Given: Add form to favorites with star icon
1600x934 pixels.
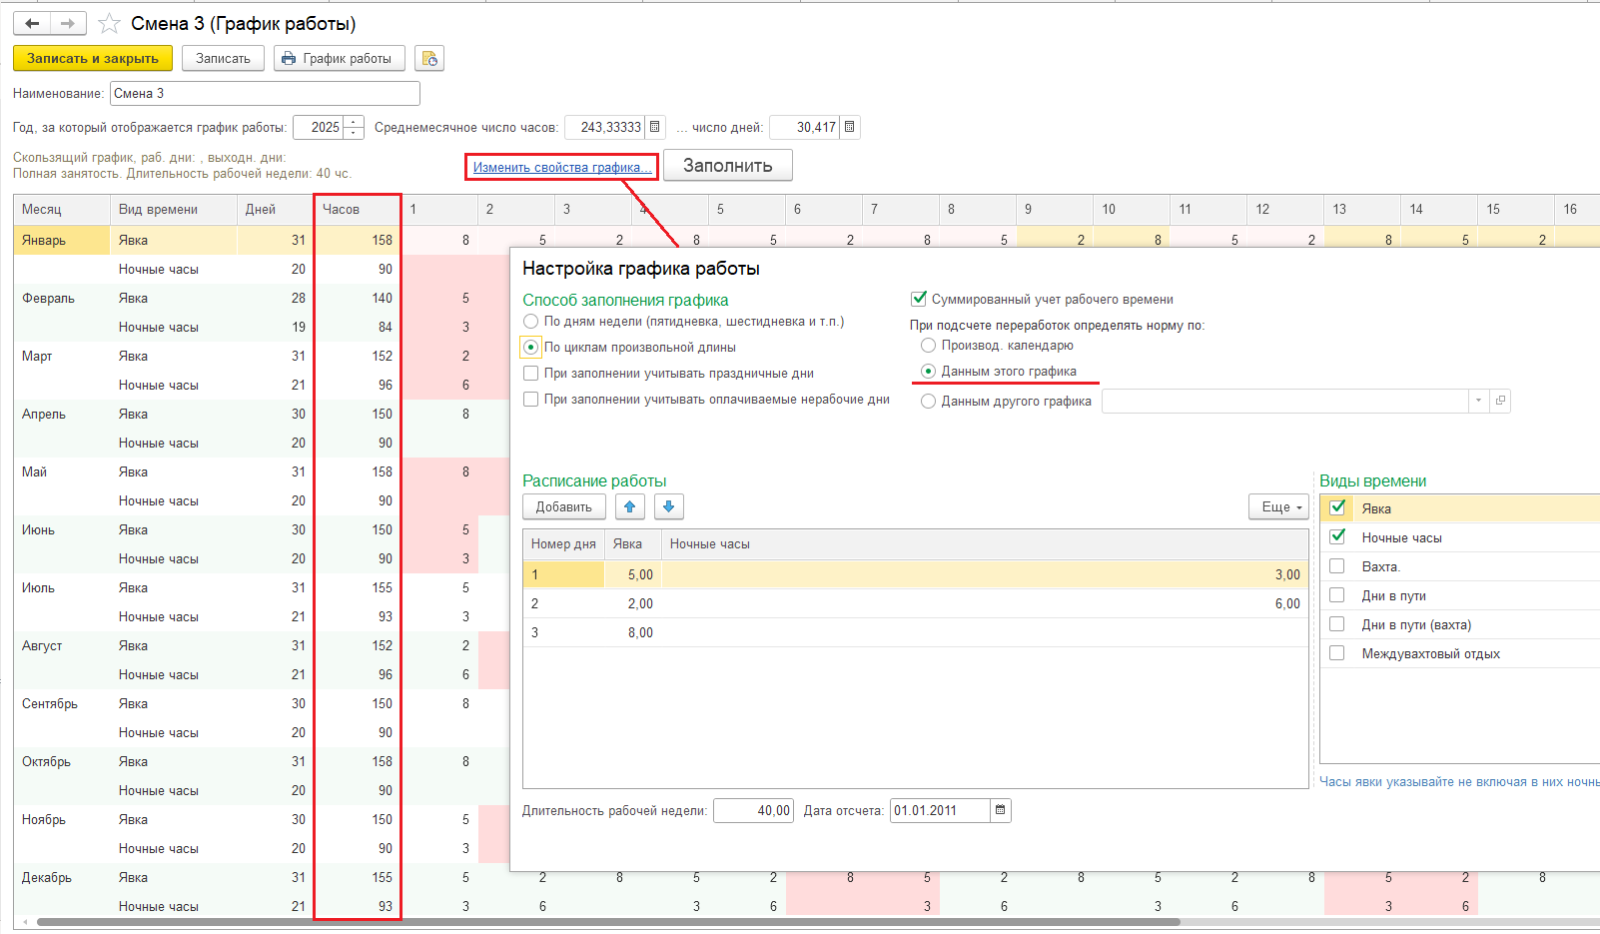Looking at the screenshot, I should click(x=109, y=23).
